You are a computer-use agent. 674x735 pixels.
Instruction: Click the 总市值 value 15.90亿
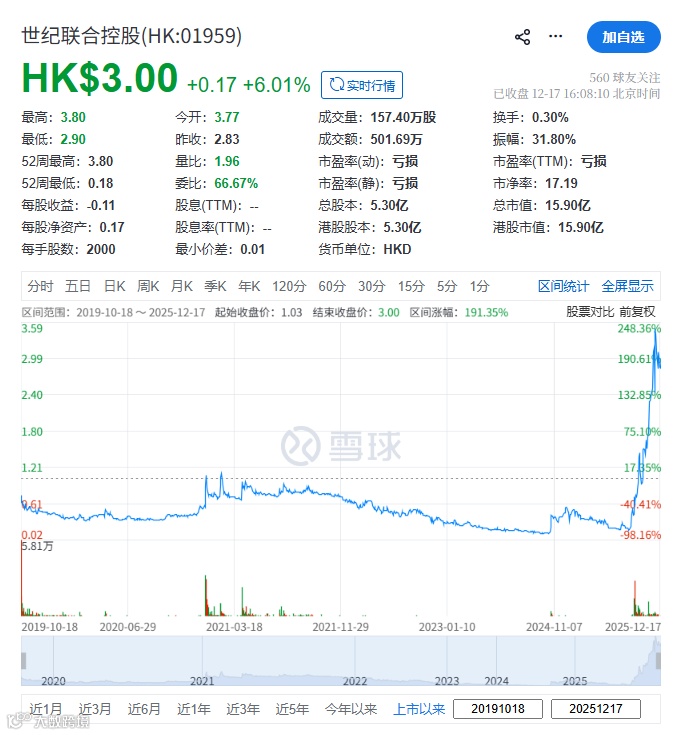[568, 205]
